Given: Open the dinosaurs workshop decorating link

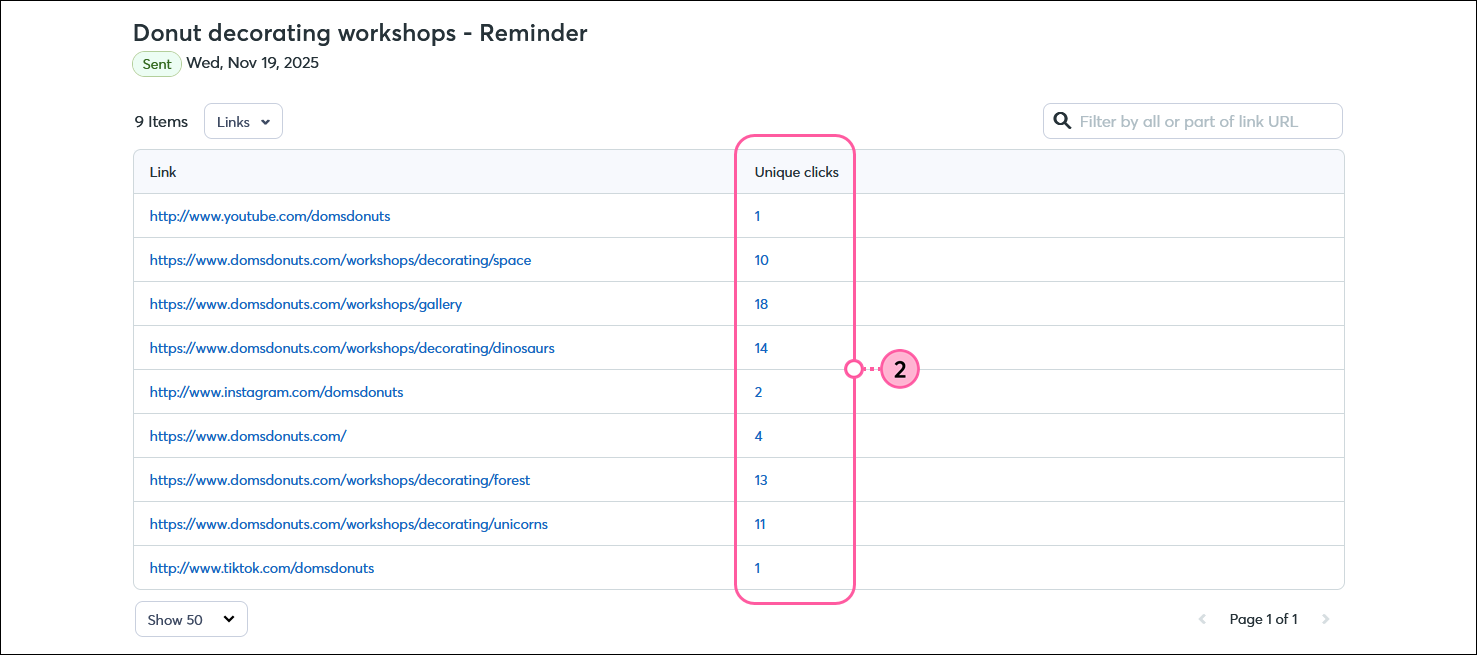Looking at the screenshot, I should click(352, 348).
